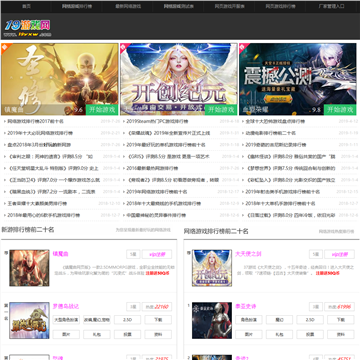Click 下载 button for 泰亚史诗
This screenshot has width=360, height=360.
click(341, 320)
